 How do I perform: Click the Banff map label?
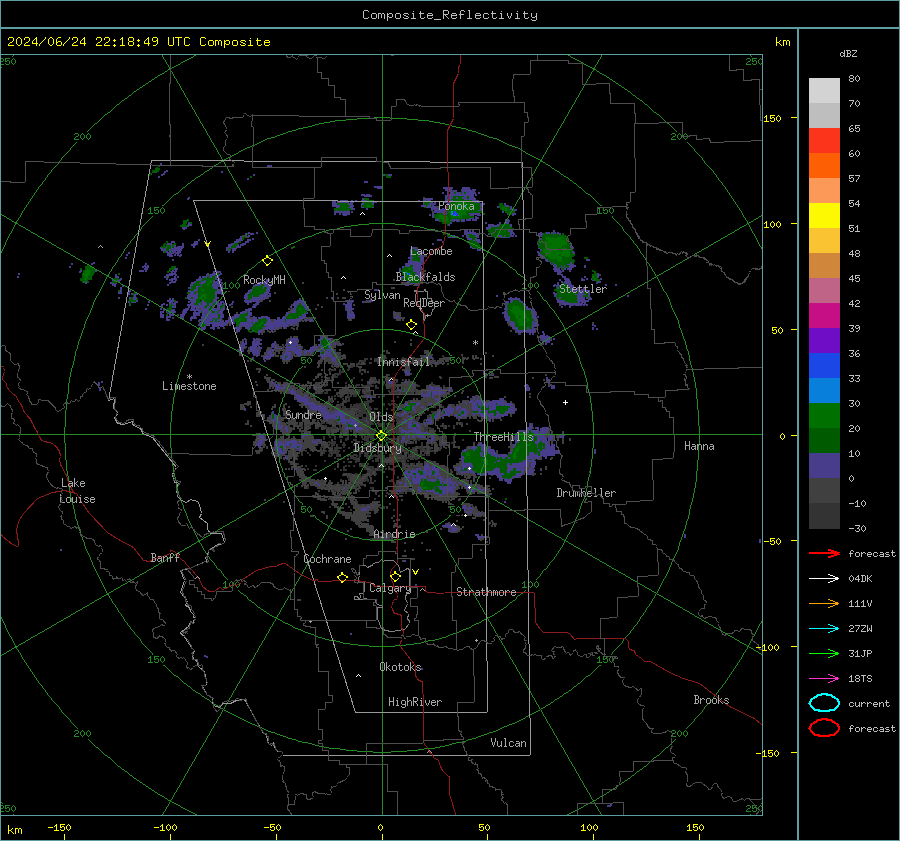(165, 557)
